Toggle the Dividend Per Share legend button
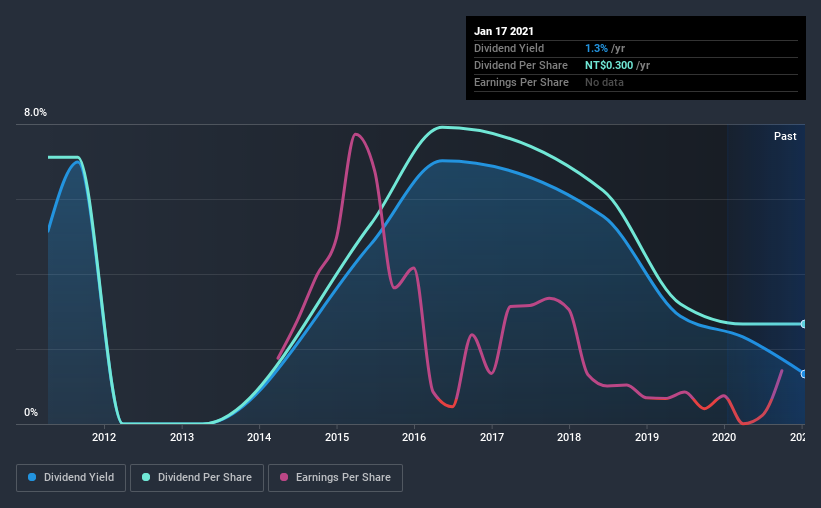This screenshot has height=508, width=821. pyautogui.click(x=197, y=478)
